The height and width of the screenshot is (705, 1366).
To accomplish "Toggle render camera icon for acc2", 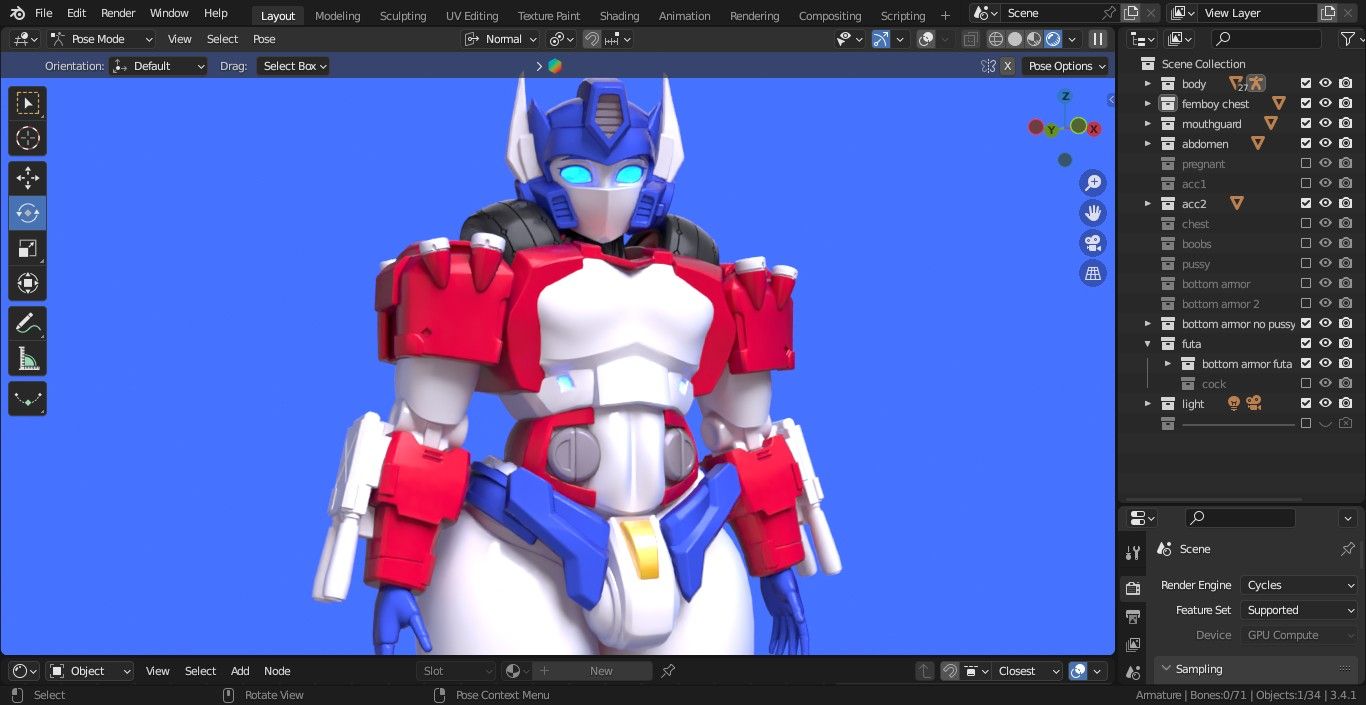I will (x=1346, y=204).
